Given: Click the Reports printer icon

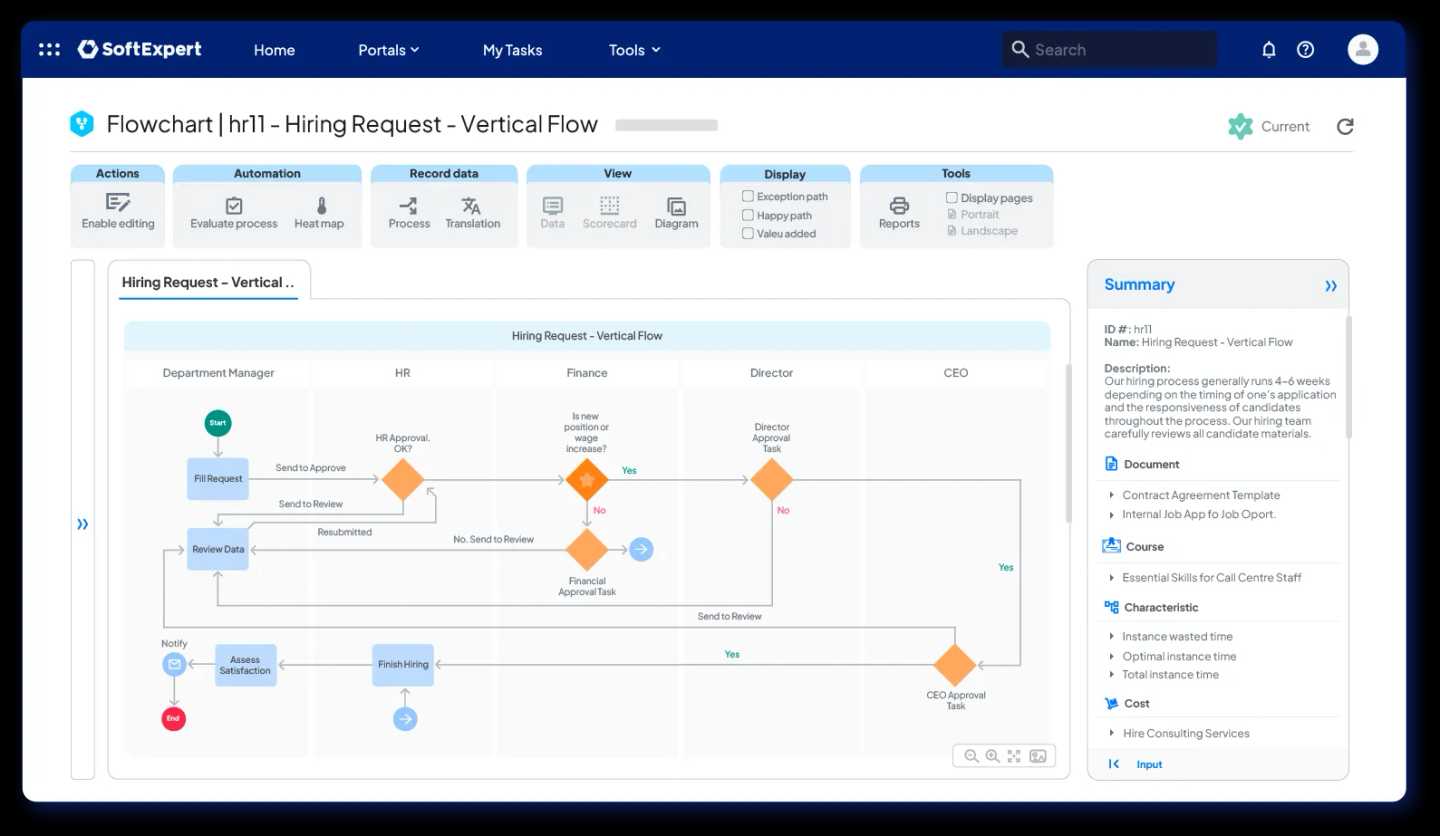Looking at the screenshot, I should tap(899, 206).
